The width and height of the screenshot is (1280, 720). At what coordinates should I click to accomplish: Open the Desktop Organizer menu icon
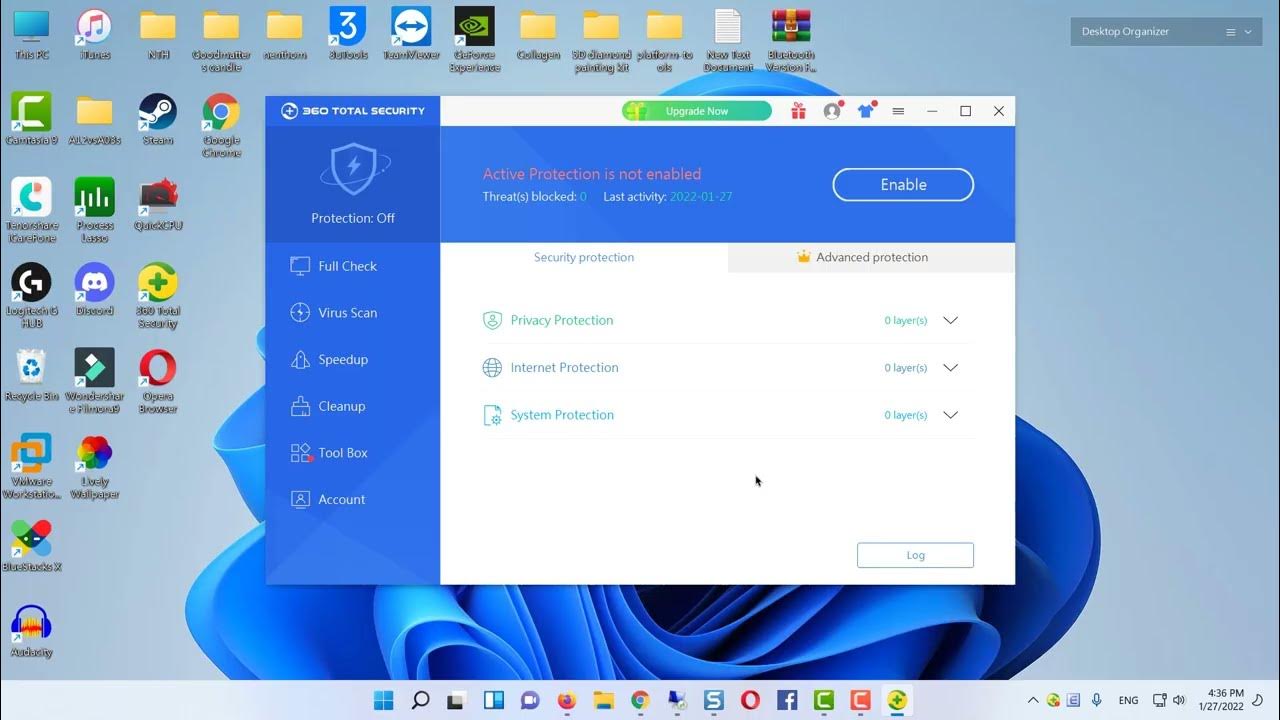click(x=1231, y=32)
